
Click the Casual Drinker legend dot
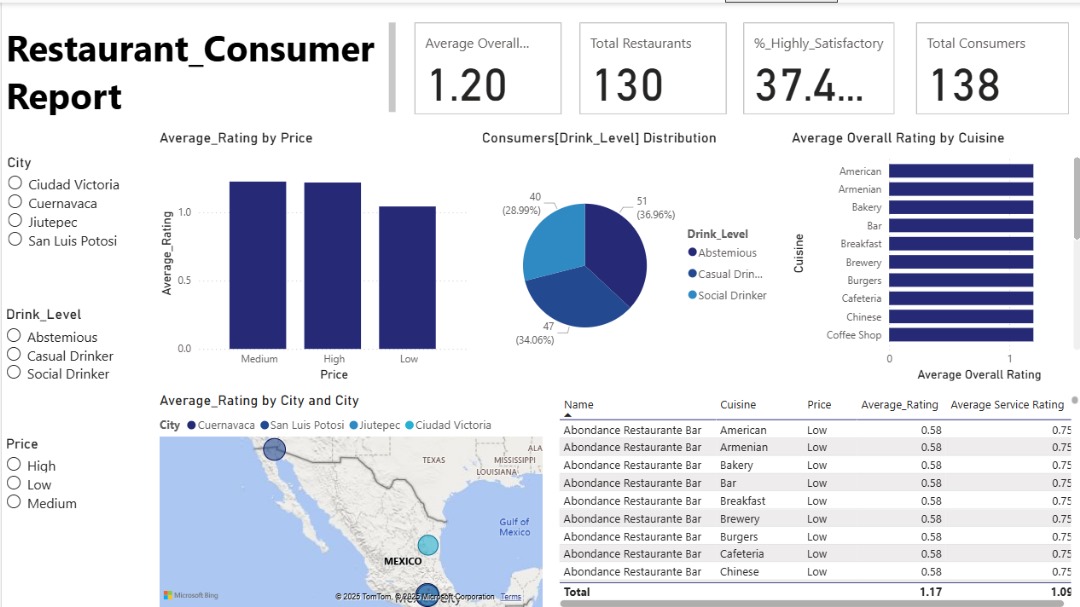pyautogui.click(x=690, y=274)
